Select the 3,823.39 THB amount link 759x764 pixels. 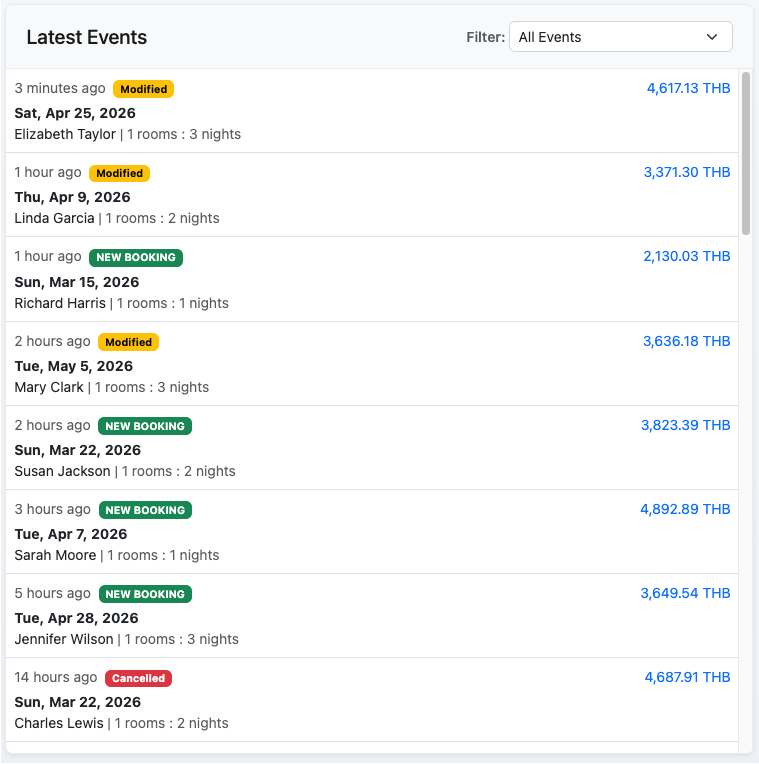pos(685,425)
